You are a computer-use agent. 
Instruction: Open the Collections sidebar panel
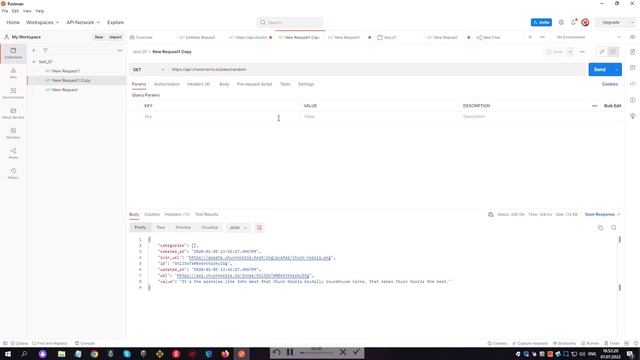click(13, 53)
